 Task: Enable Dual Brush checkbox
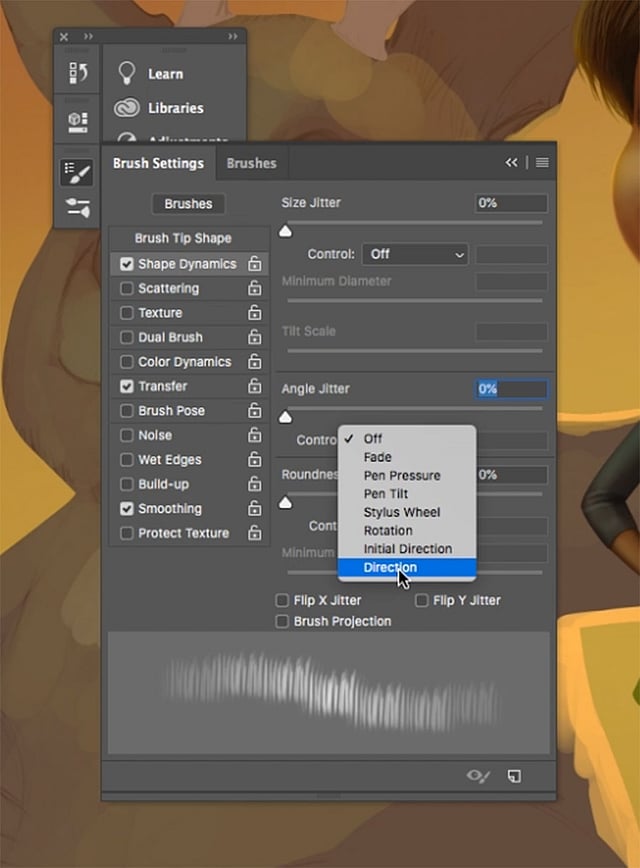127,337
